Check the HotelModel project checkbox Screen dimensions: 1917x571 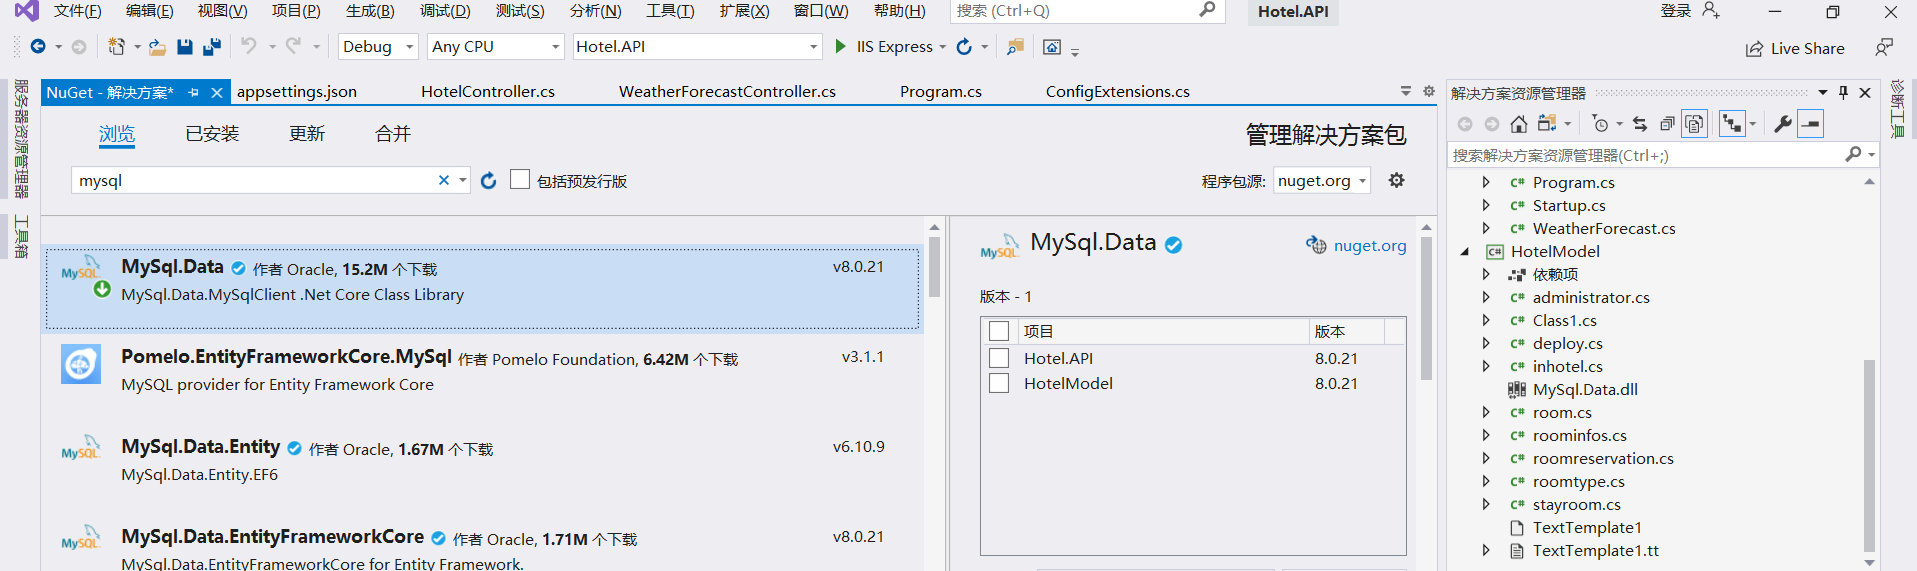pyautogui.click(x=999, y=383)
